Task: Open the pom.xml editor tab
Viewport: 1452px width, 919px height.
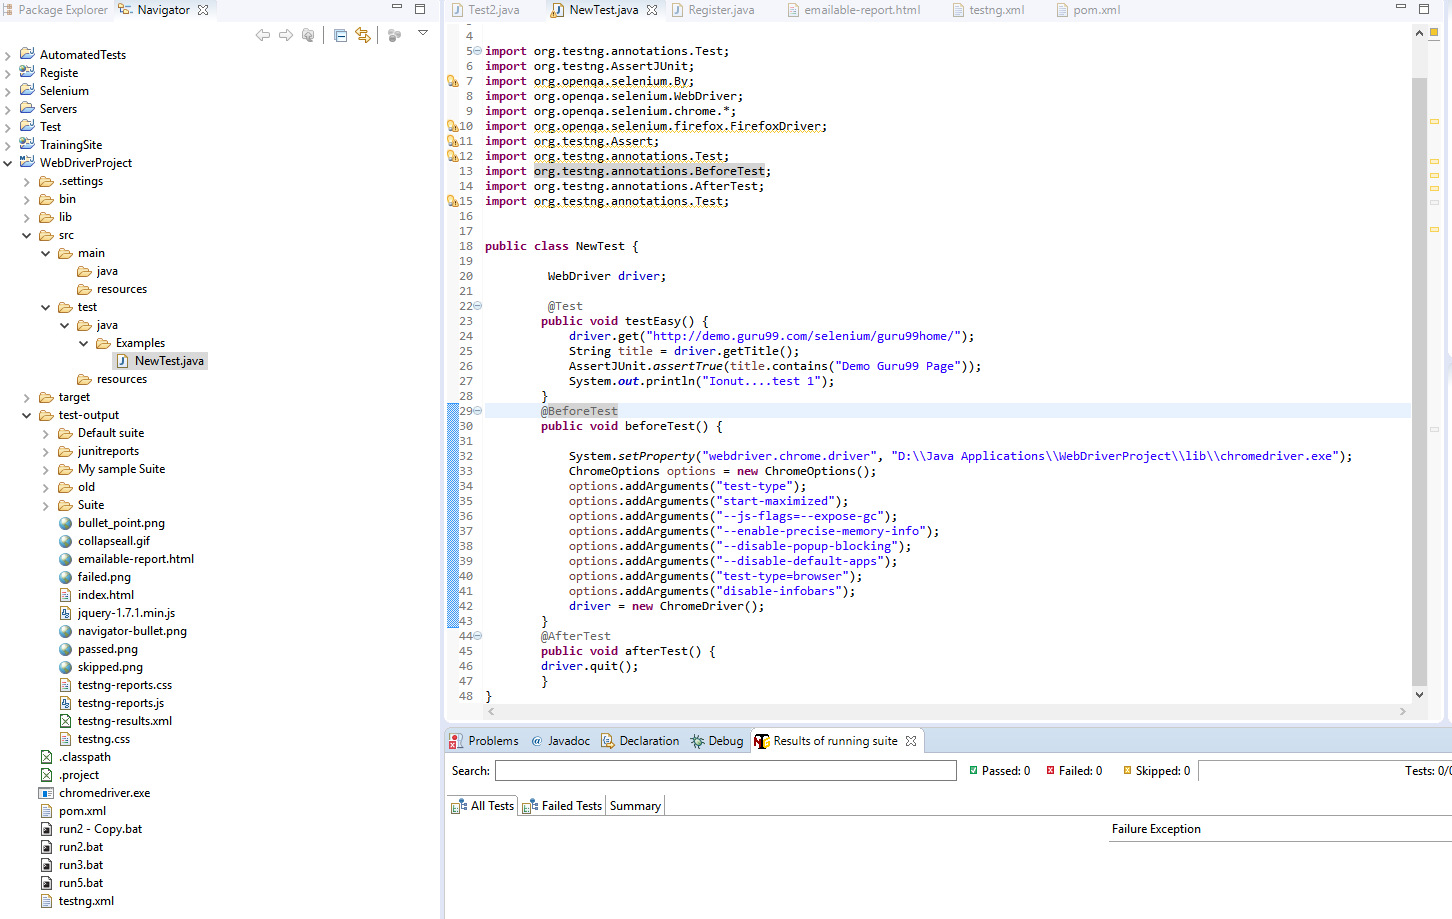Action: click(1088, 10)
